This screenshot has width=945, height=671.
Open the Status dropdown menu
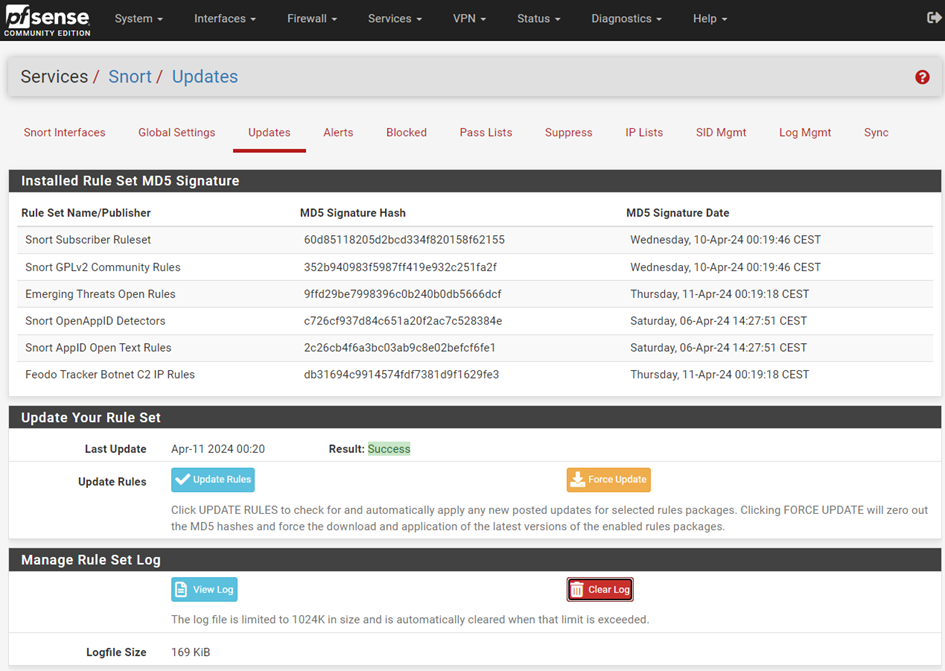pos(538,19)
